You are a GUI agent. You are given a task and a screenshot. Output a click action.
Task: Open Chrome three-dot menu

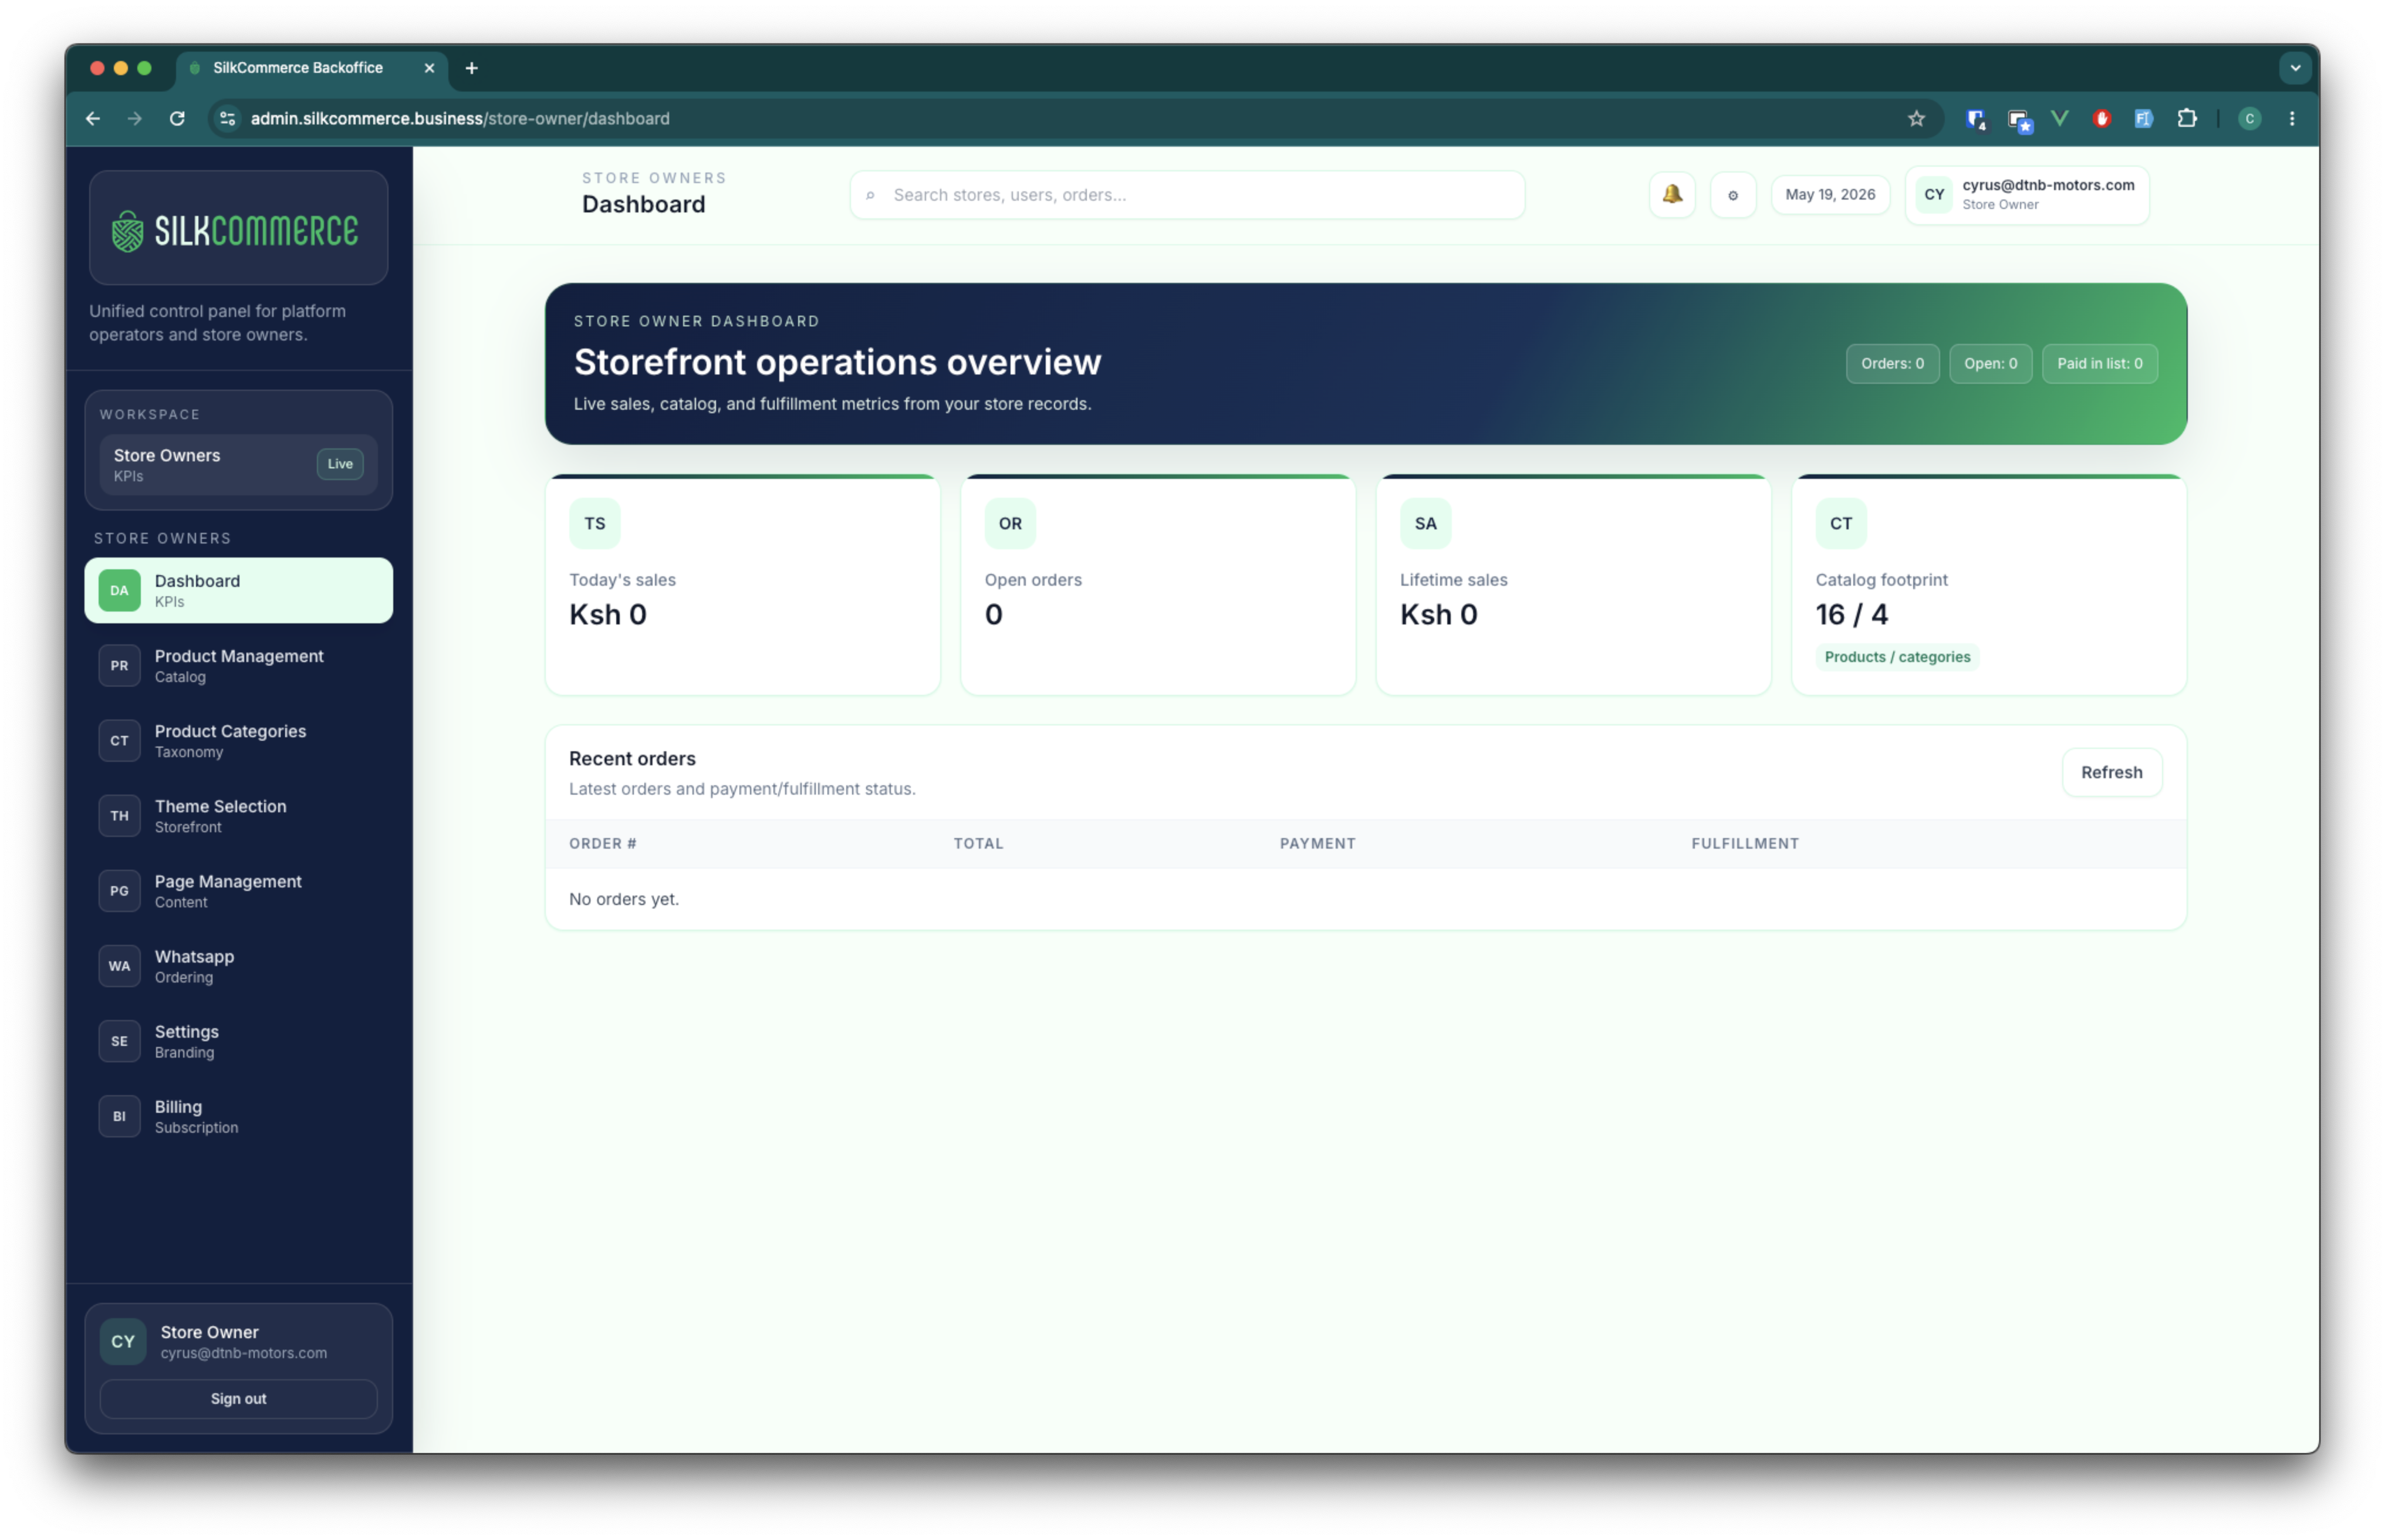coord(2291,118)
